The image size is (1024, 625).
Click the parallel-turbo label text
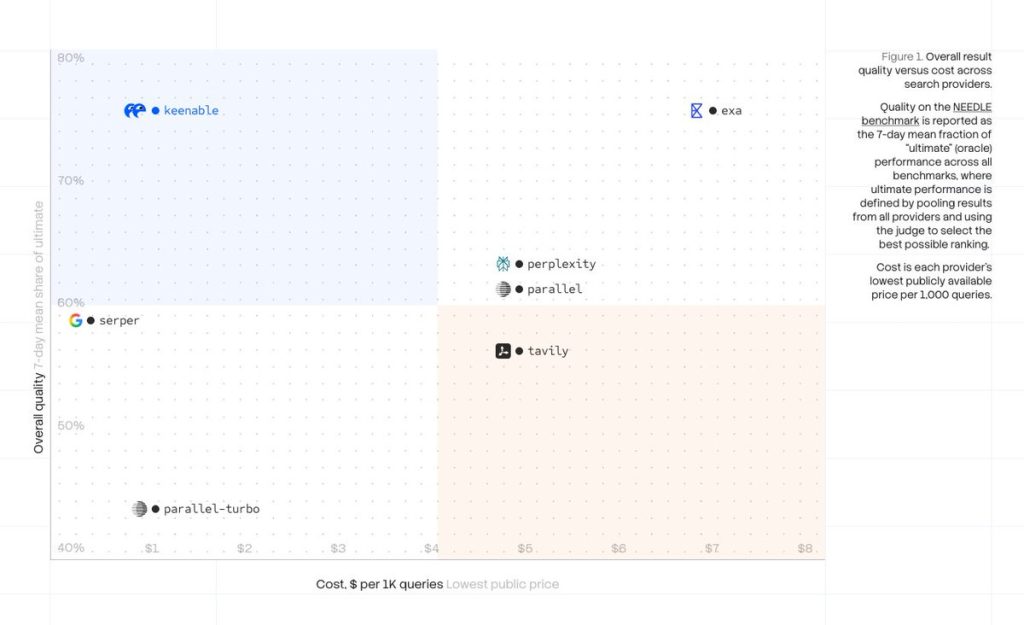pos(212,509)
